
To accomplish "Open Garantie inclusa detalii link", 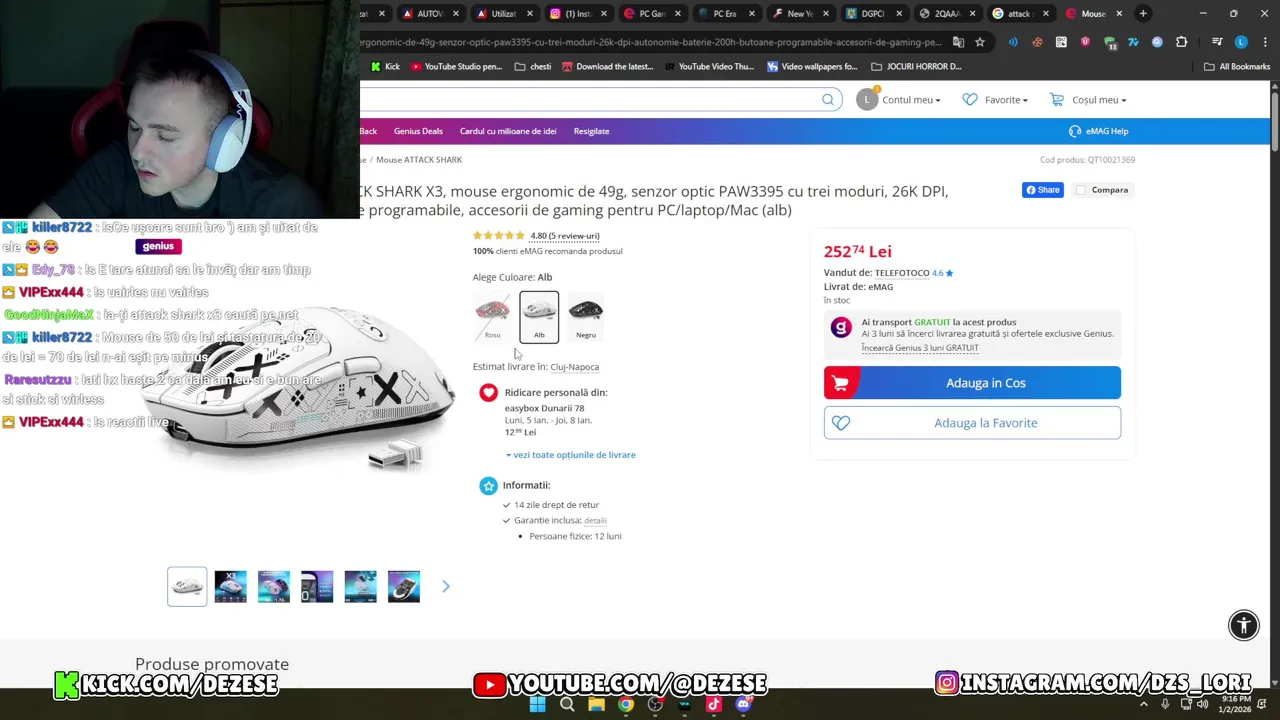I will point(595,521).
